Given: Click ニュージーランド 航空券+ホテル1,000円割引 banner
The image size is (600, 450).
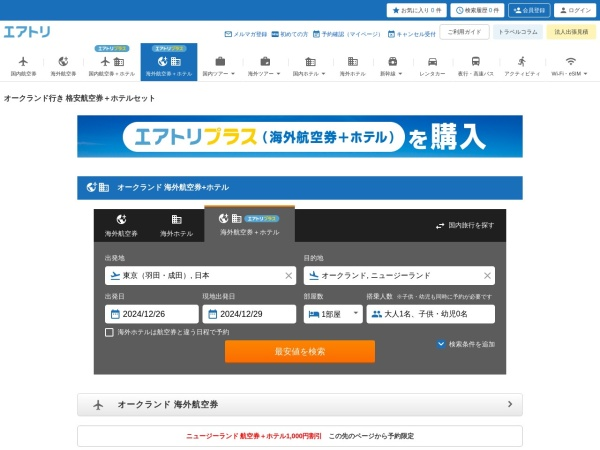Looking at the screenshot, I should coord(300,436).
